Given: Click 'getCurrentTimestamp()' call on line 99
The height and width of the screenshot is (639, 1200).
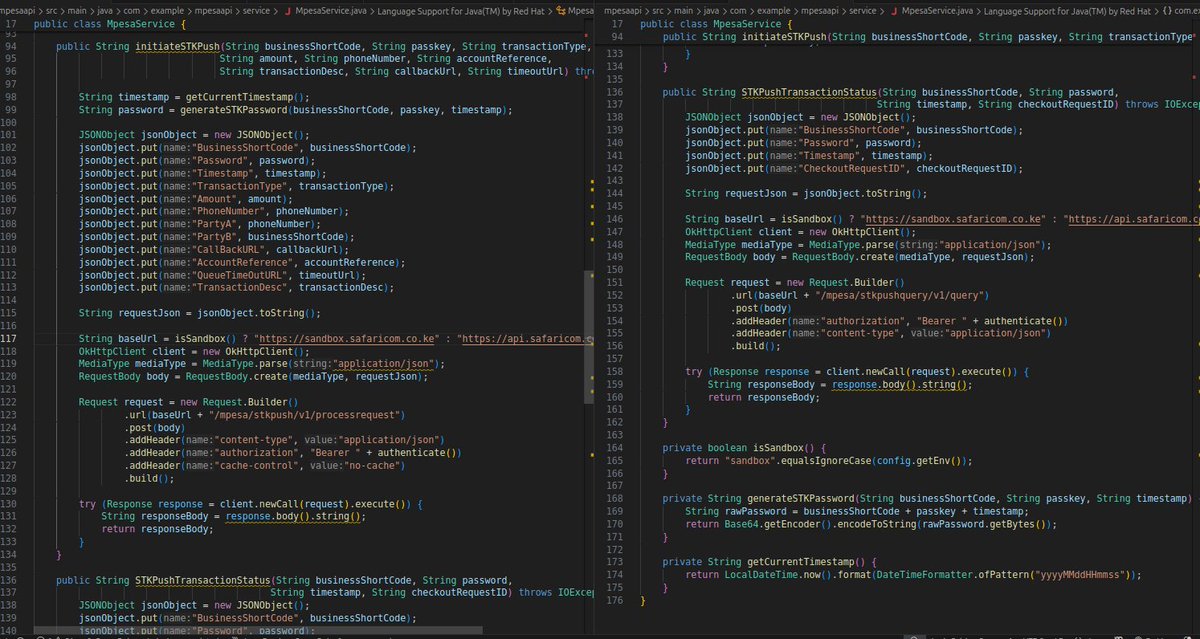Looking at the screenshot, I should pyautogui.click(x=245, y=97).
